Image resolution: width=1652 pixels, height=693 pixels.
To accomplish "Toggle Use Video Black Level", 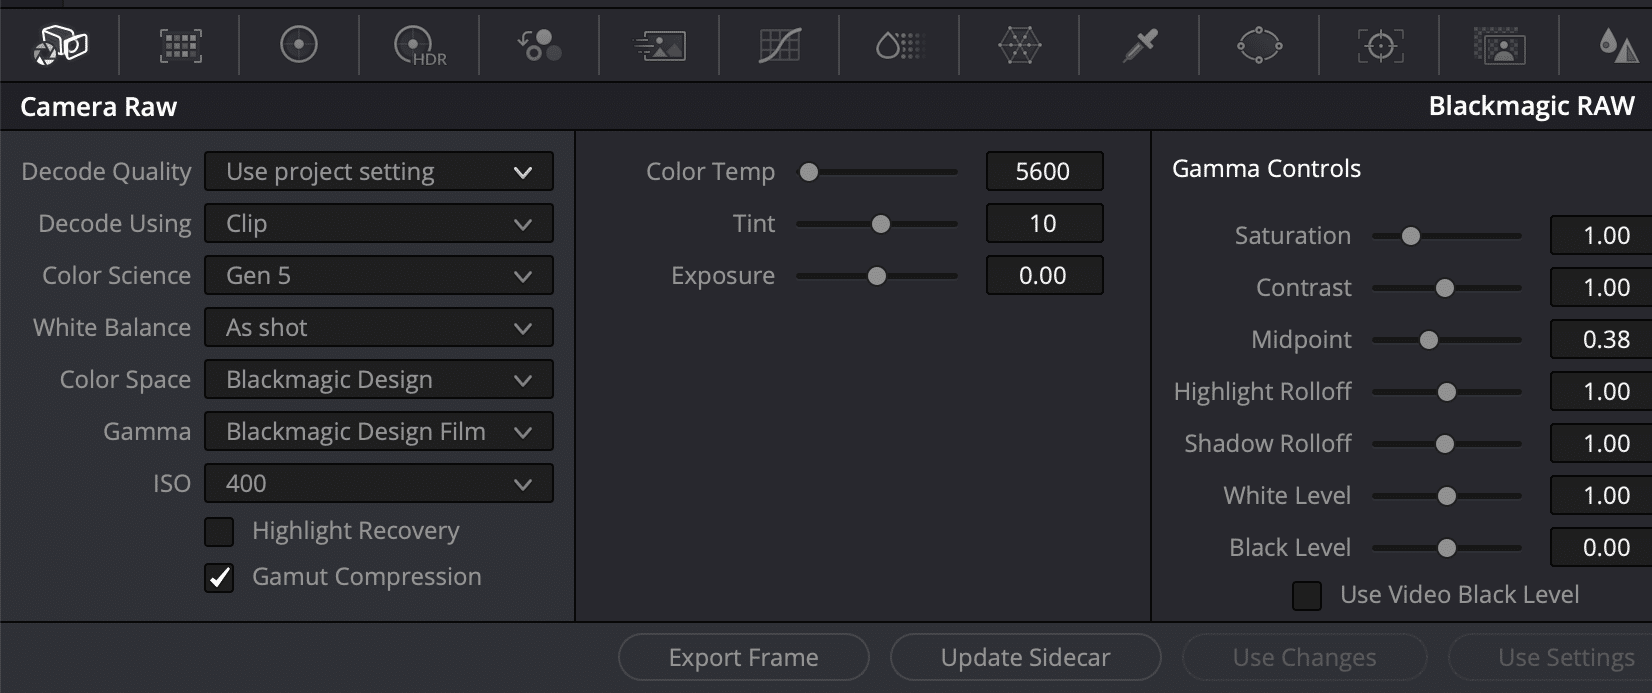I will point(1305,594).
